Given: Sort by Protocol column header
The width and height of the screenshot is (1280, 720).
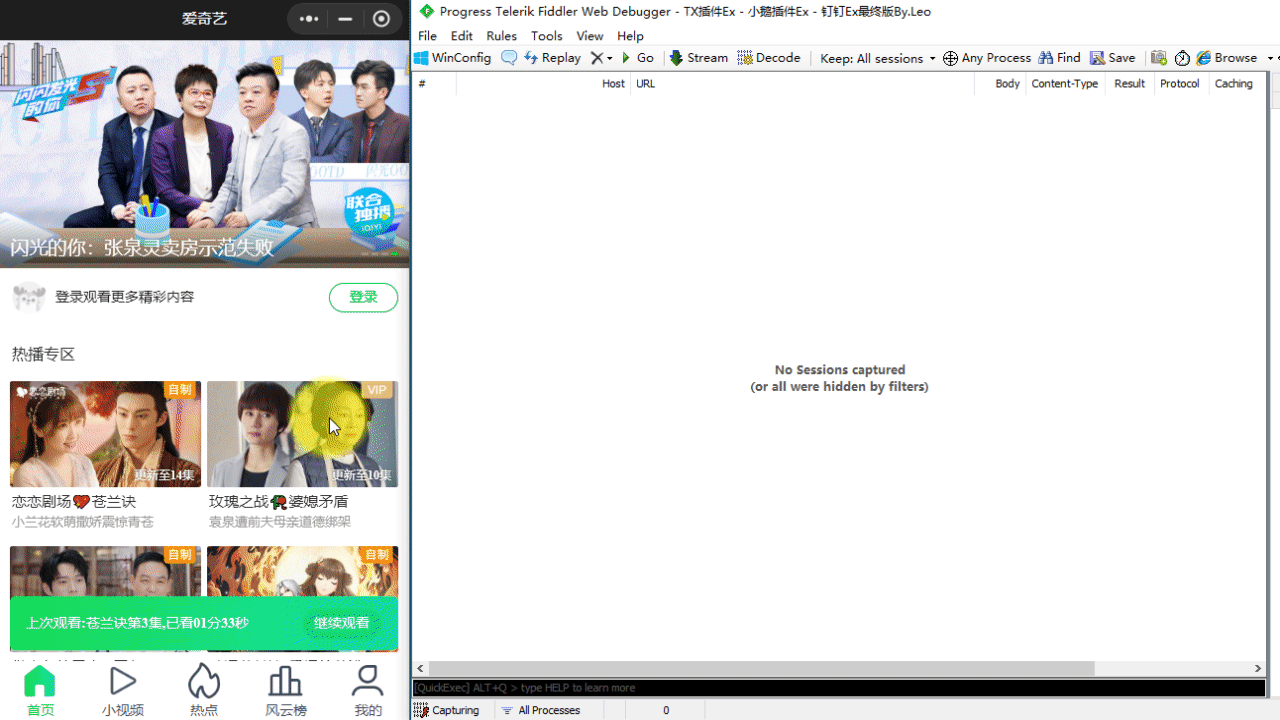Looking at the screenshot, I should pyautogui.click(x=1179, y=84).
